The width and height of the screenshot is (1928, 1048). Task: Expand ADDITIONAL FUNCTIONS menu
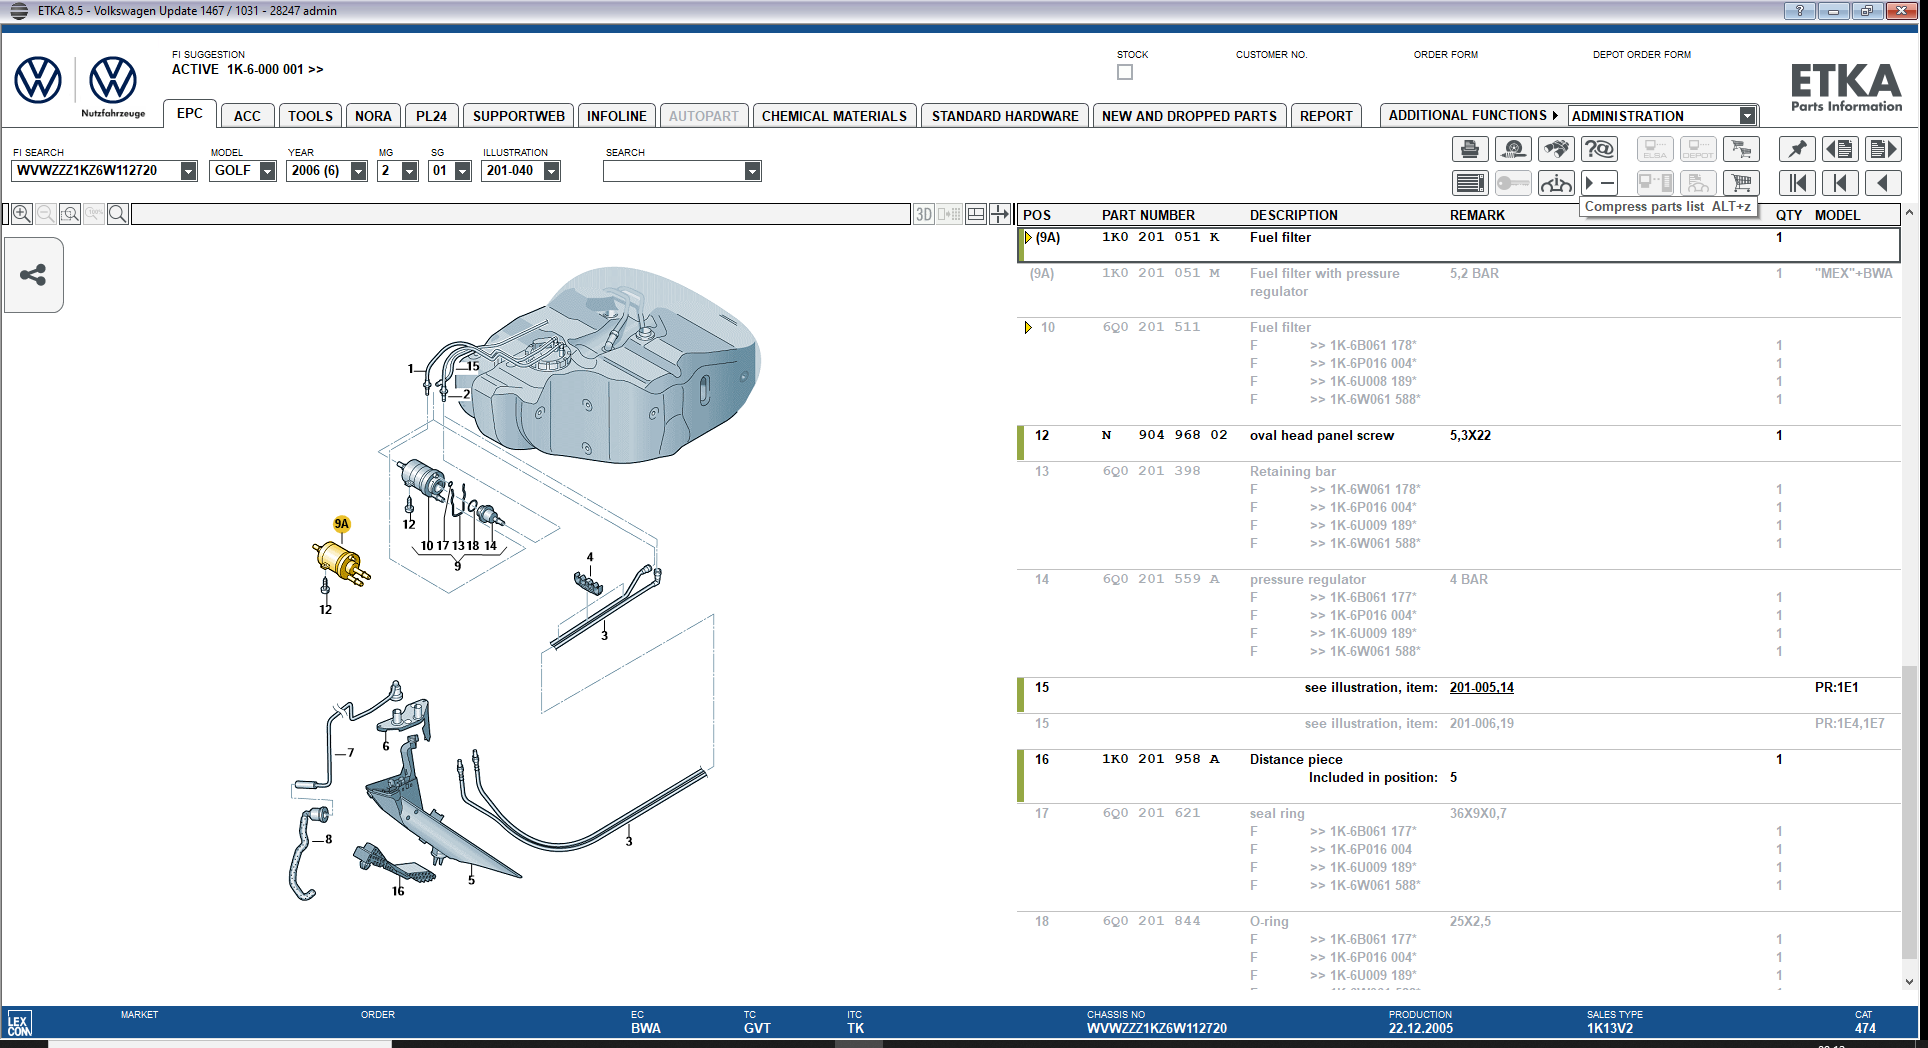(1473, 116)
